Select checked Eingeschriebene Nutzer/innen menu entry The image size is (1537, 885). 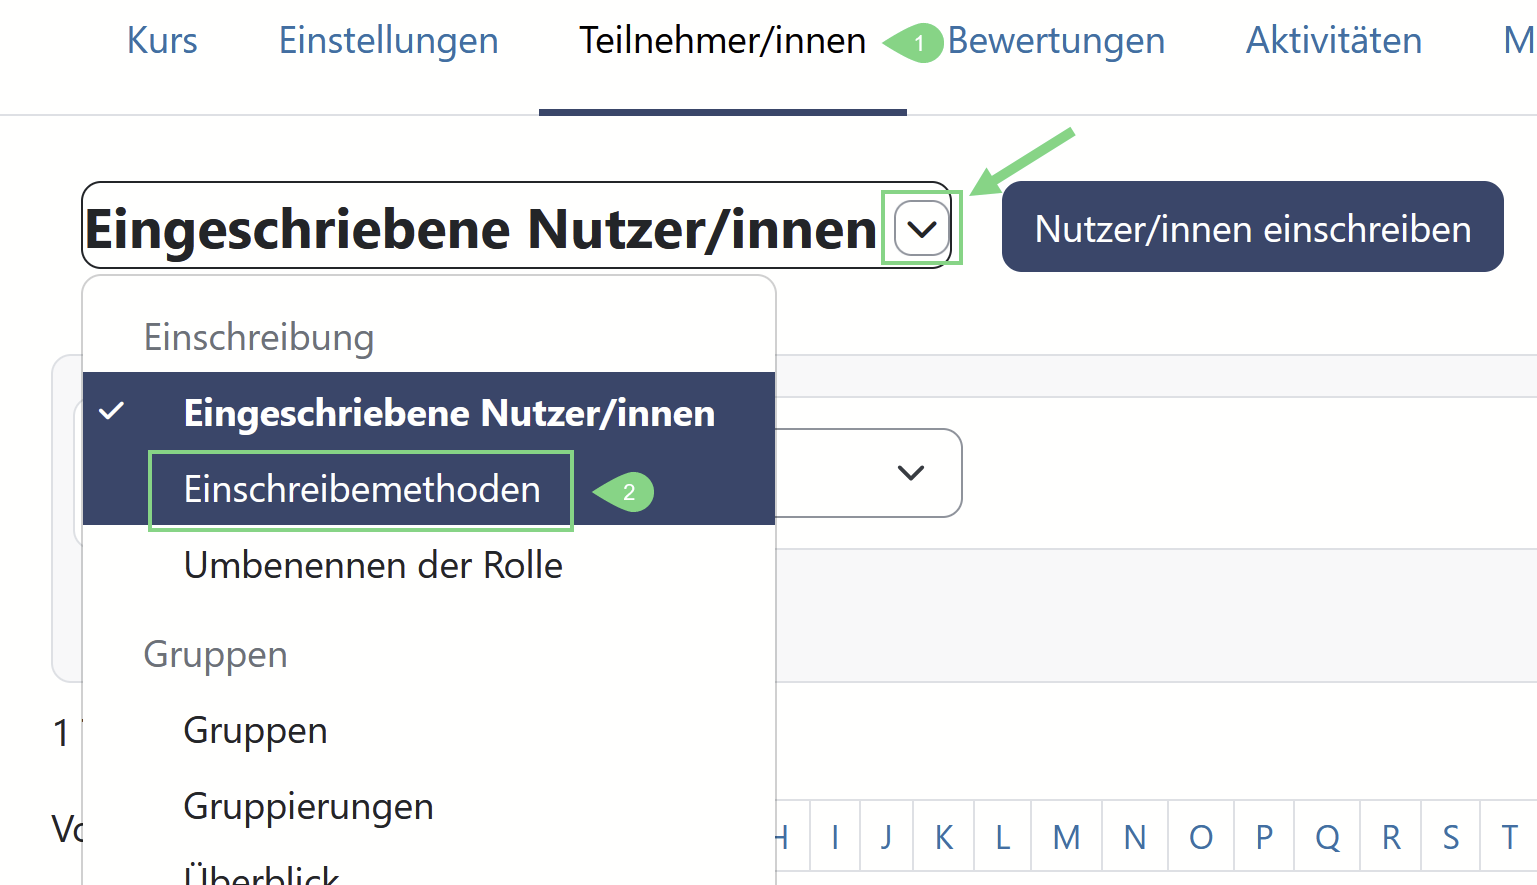click(x=449, y=413)
